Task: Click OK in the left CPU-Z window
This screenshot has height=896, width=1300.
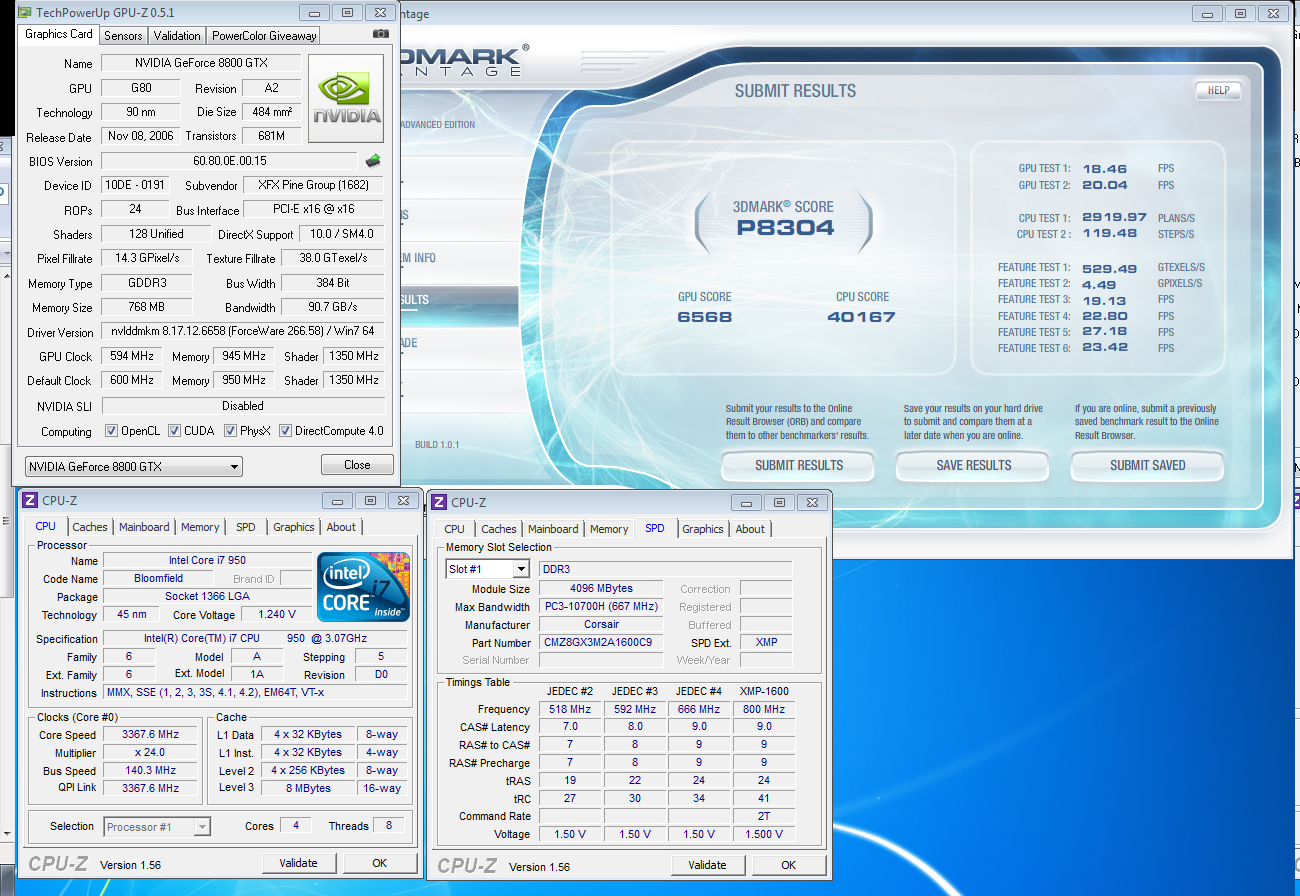Action: (380, 863)
